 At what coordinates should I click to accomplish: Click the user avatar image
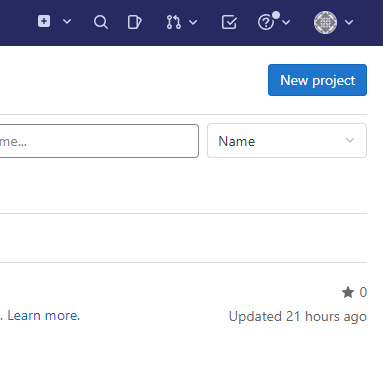pyautogui.click(x=325, y=22)
